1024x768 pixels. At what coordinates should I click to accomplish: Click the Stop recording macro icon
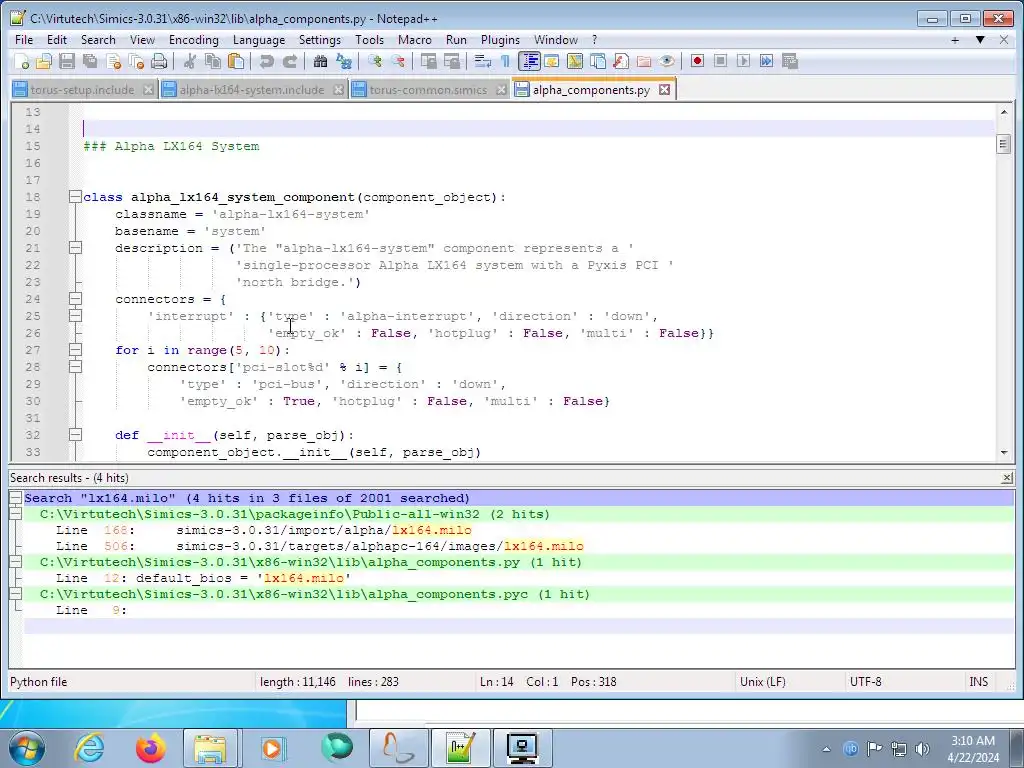pos(720,61)
